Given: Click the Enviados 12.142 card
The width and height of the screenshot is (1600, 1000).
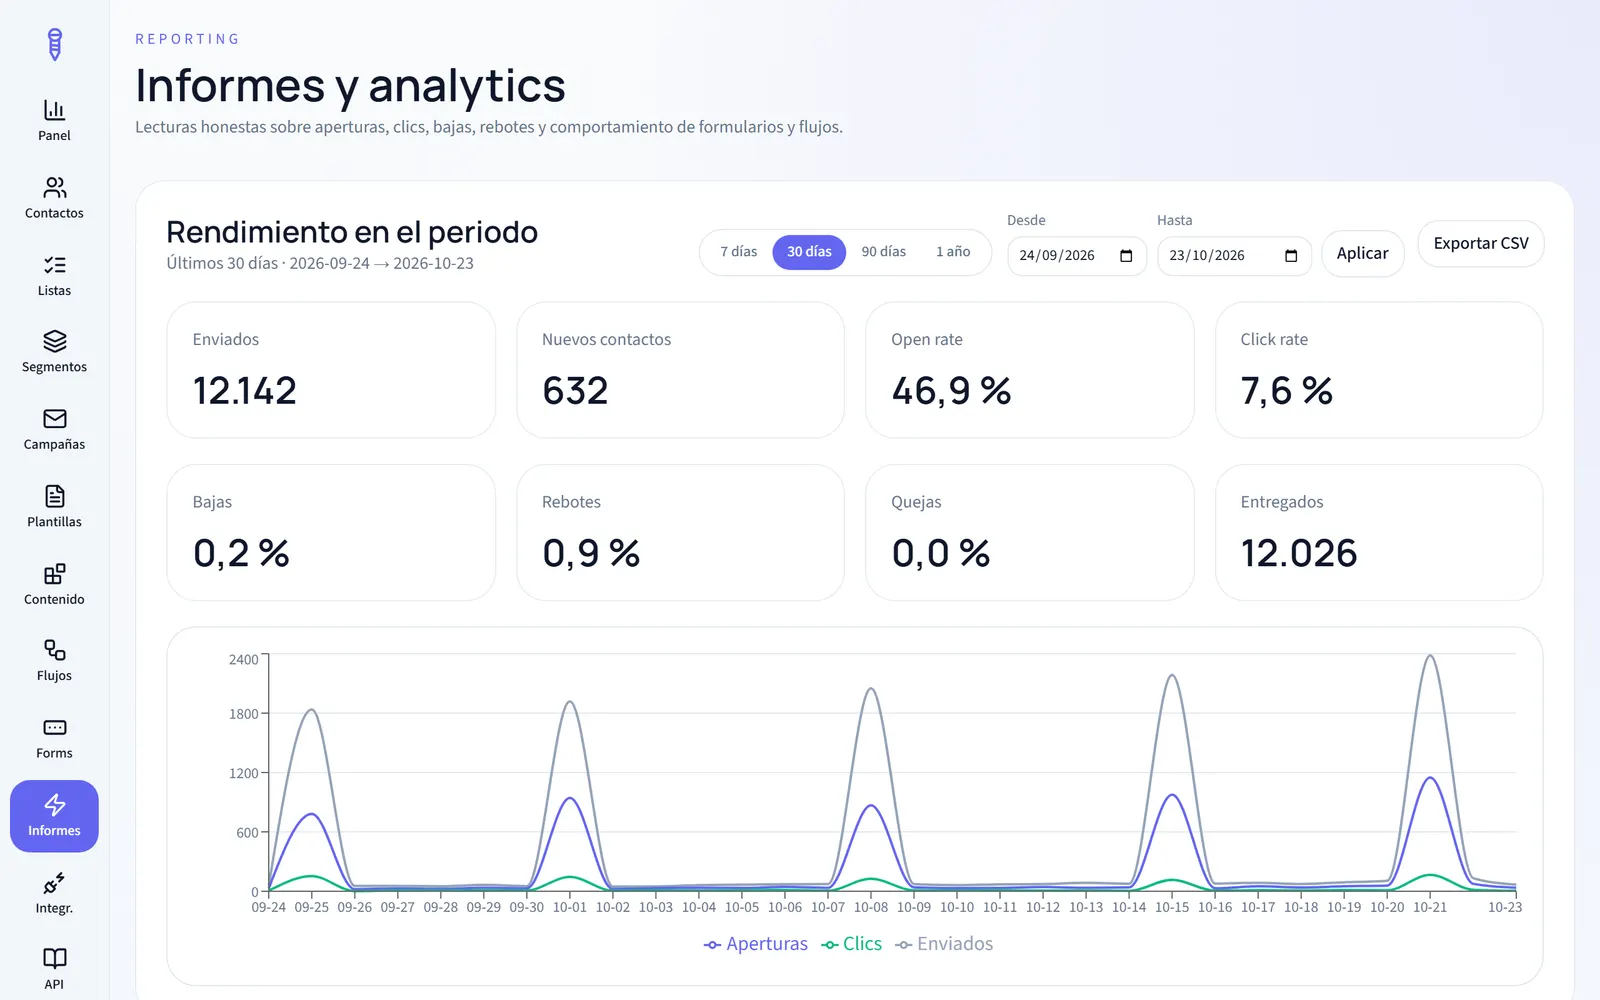Looking at the screenshot, I should pos(331,370).
